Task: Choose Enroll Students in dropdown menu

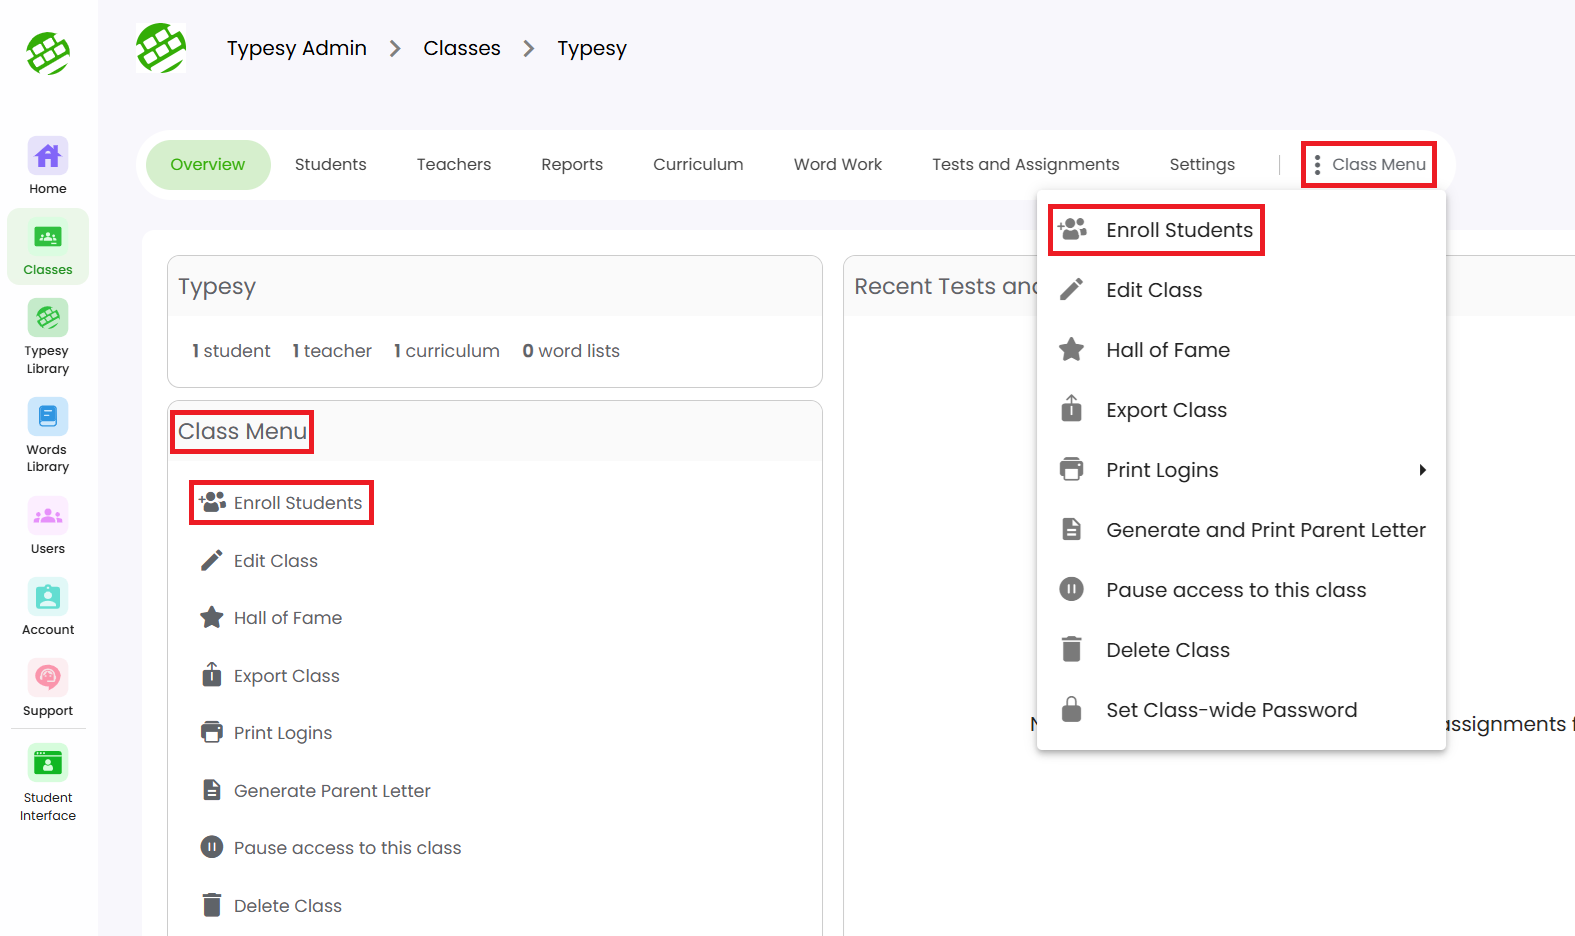Action: coord(1178,230)
